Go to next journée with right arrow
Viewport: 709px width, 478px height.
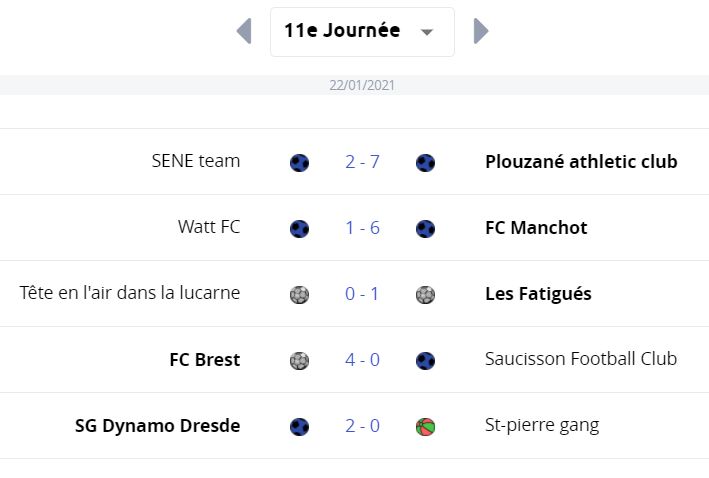coord(481,31)
